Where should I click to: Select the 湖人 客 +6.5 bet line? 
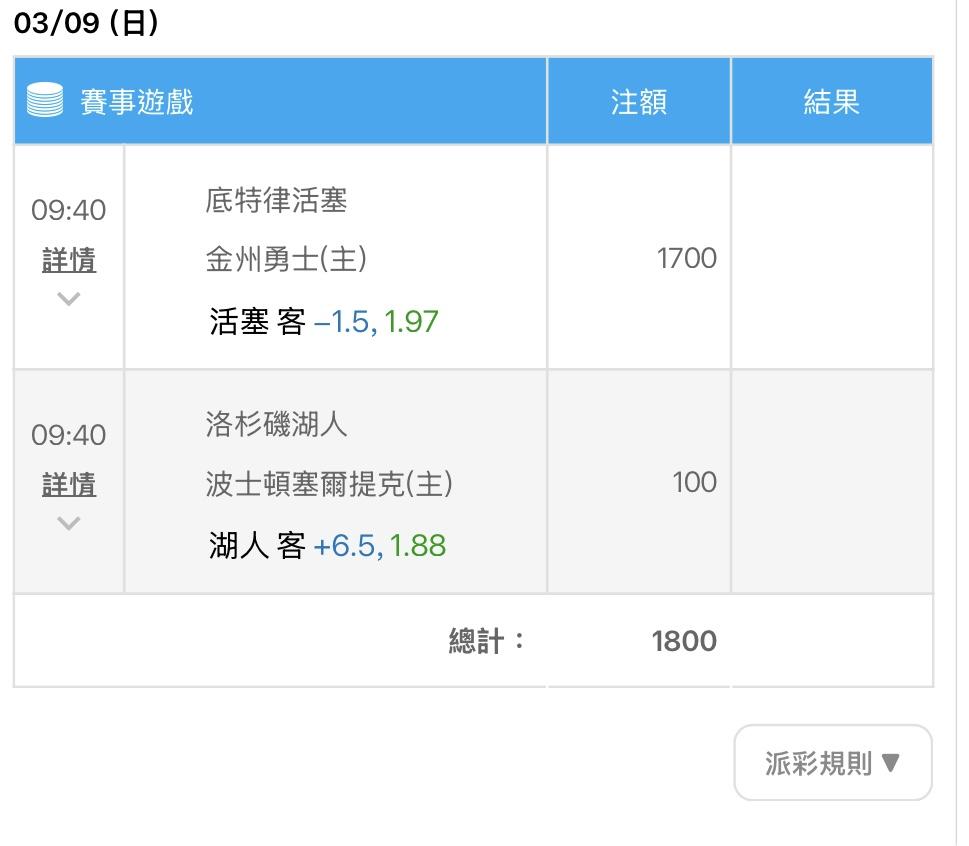click(x=327, y=546)
